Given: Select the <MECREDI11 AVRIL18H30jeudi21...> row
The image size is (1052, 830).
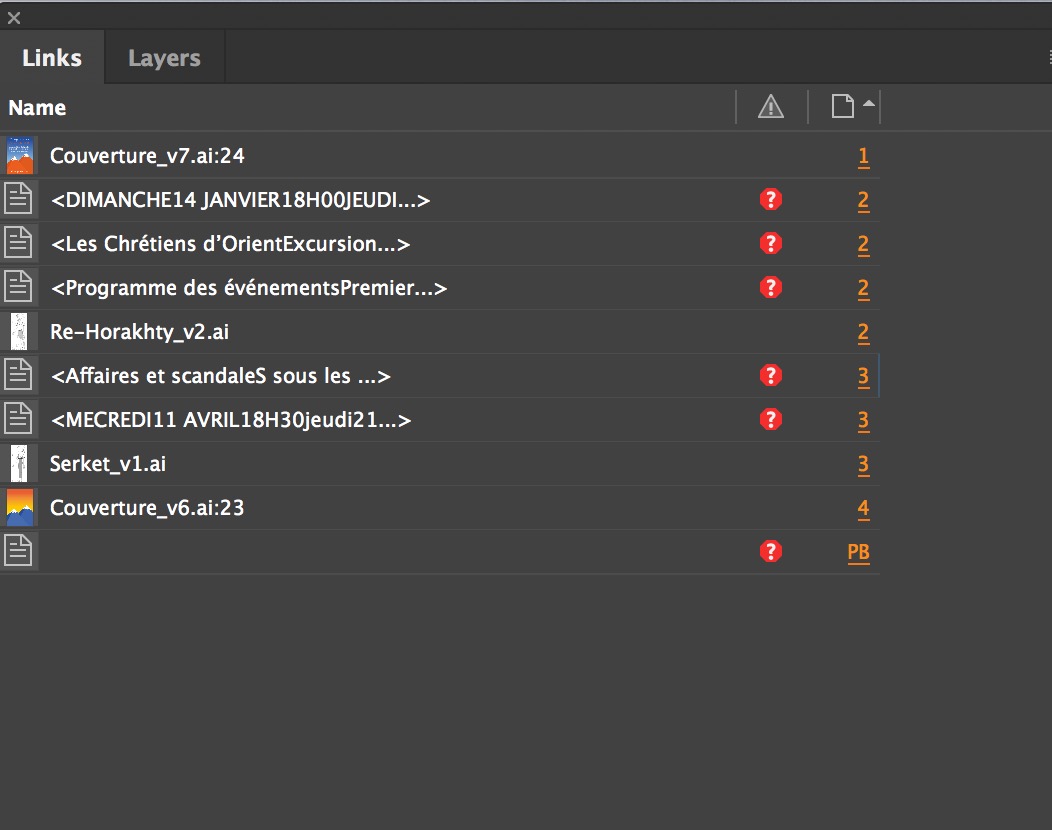Looking at the screenshot, I should point(440,420).
